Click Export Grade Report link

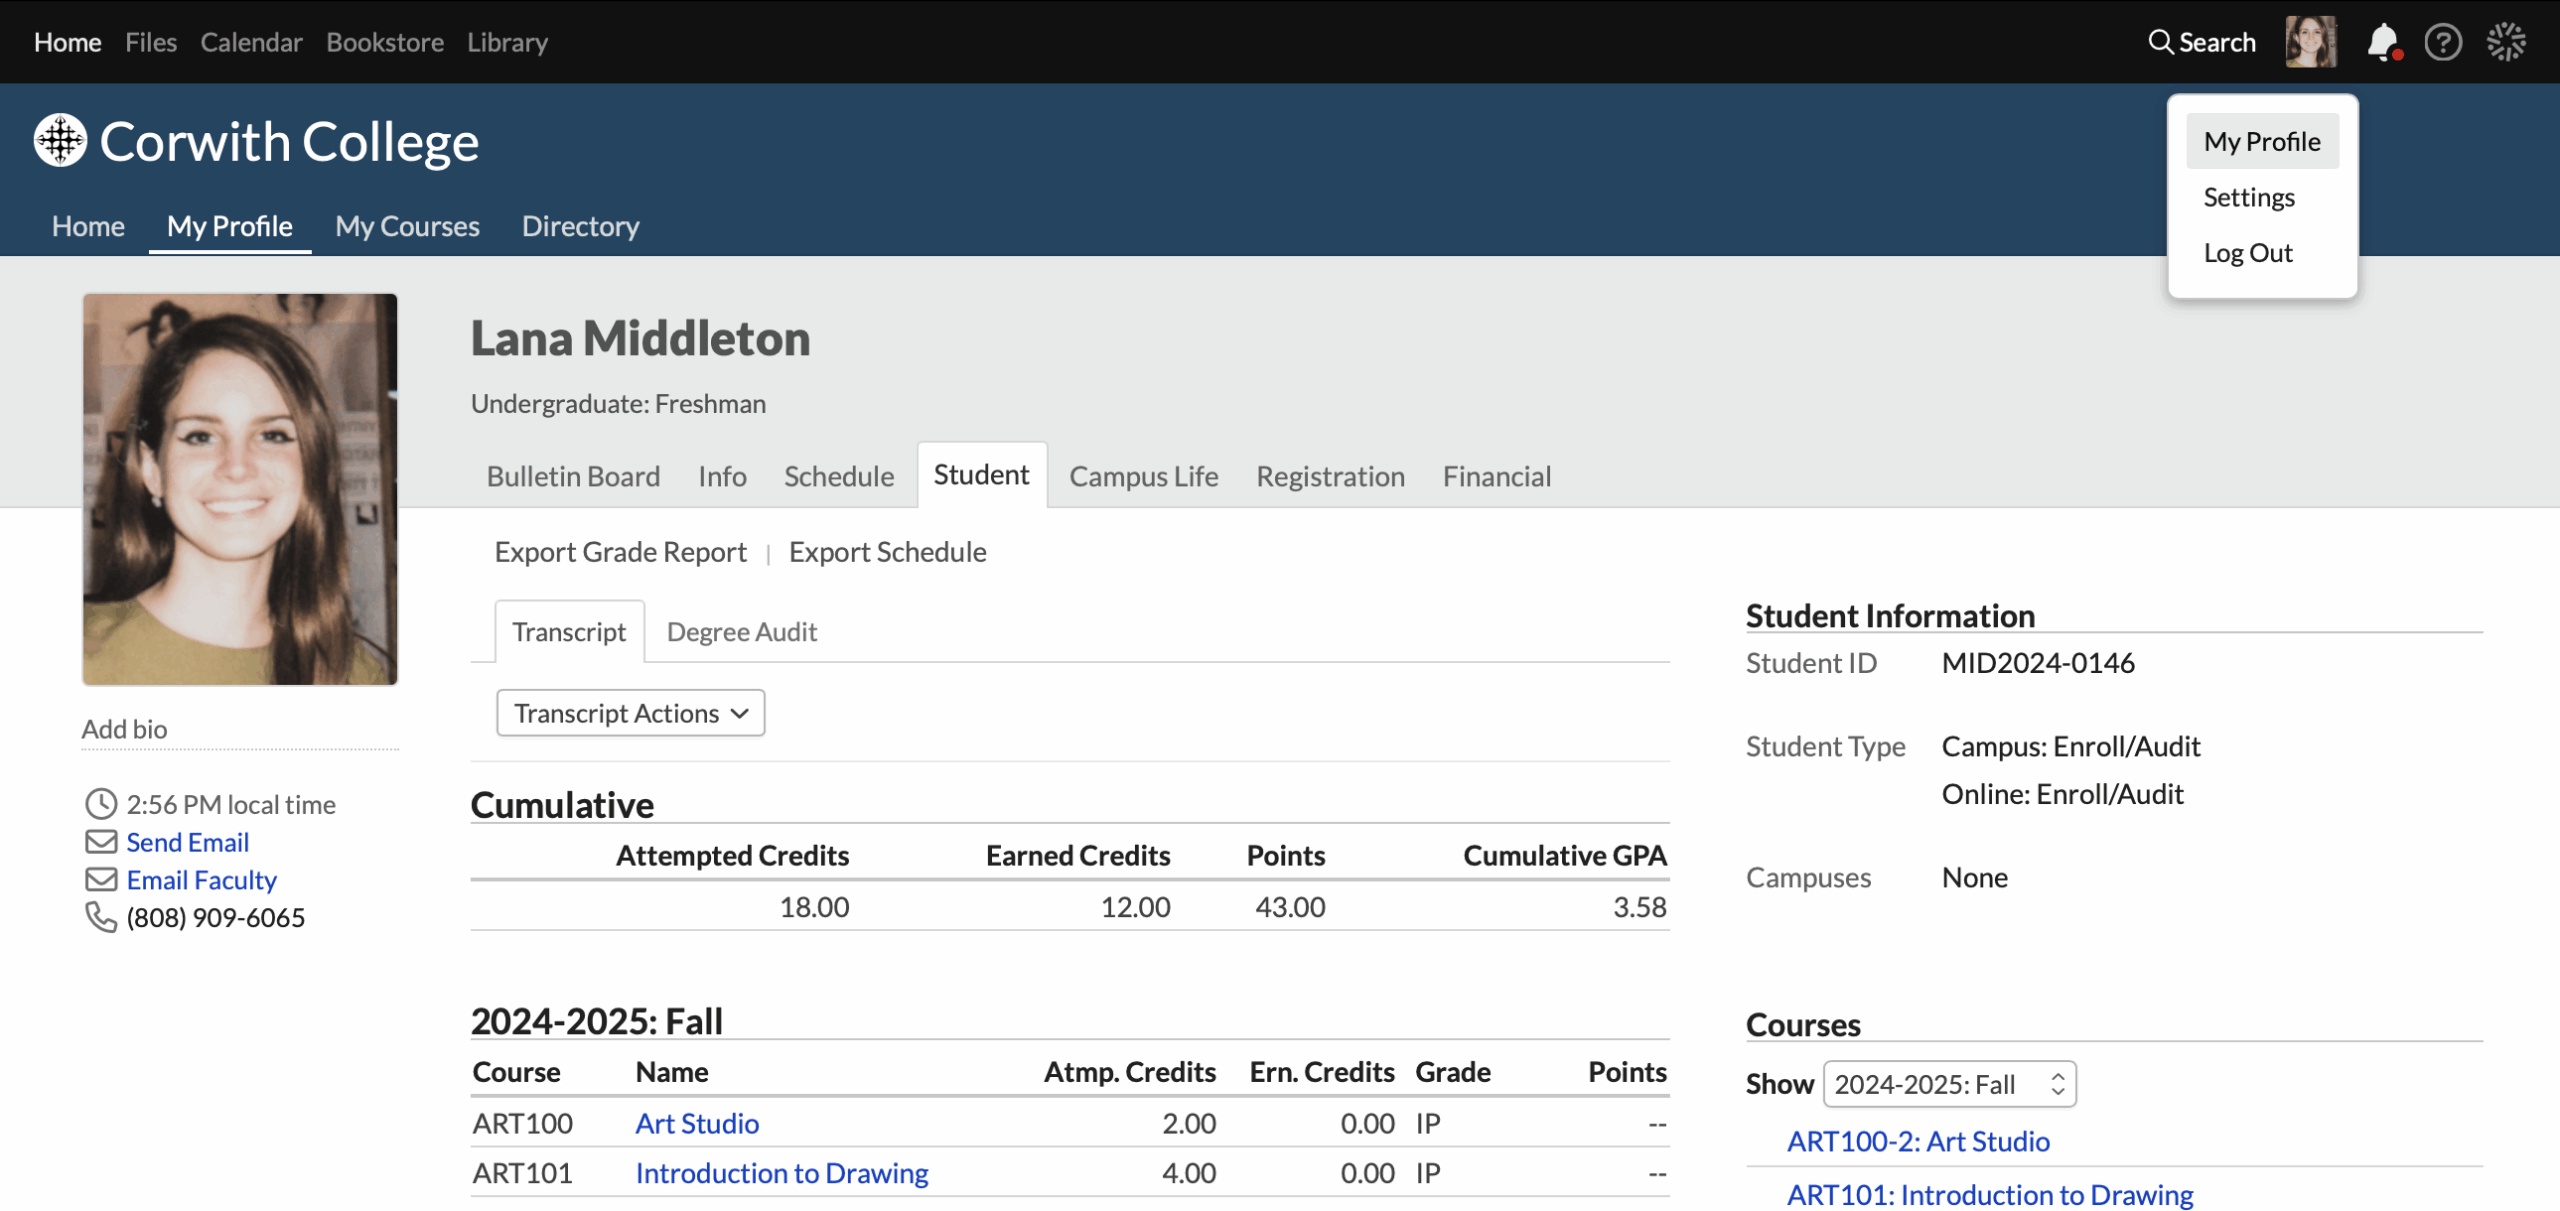click(620, 552)
